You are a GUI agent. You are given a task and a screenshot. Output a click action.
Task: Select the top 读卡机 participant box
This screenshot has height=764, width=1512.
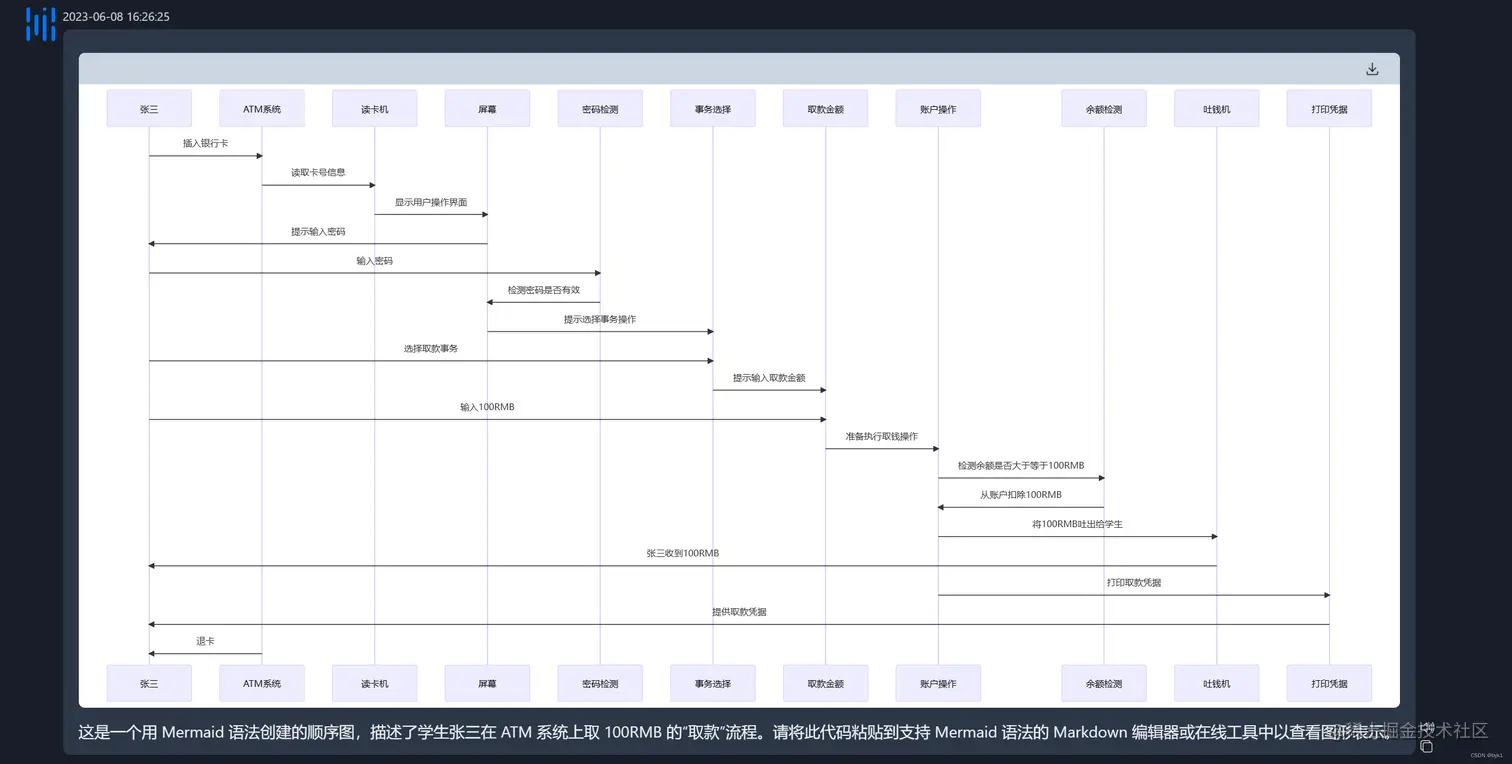[375, 109]
